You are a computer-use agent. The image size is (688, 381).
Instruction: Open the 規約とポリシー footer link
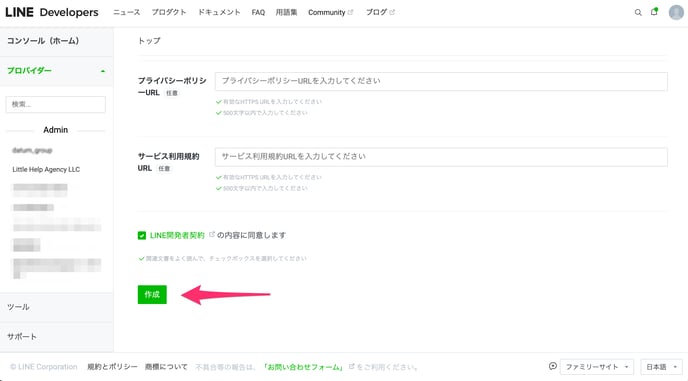(x=112, y=367)
